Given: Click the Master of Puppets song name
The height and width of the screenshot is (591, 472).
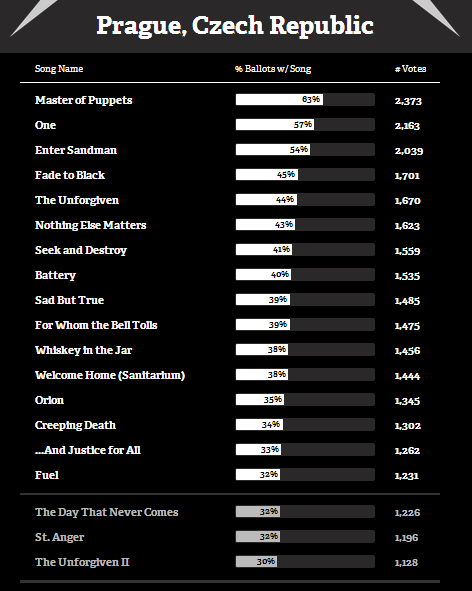Looking at the screenshot, I should [83, 100].
